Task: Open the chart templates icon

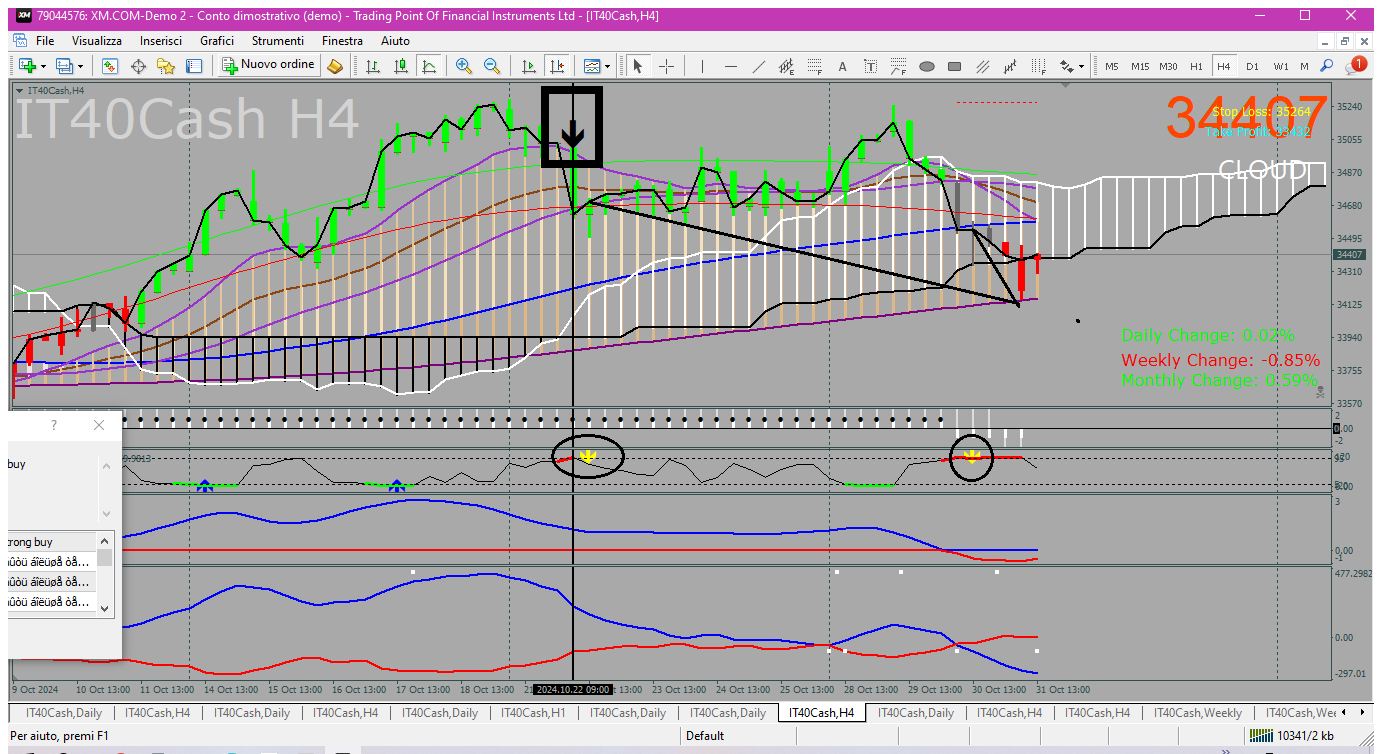Action: coord(591,66)
